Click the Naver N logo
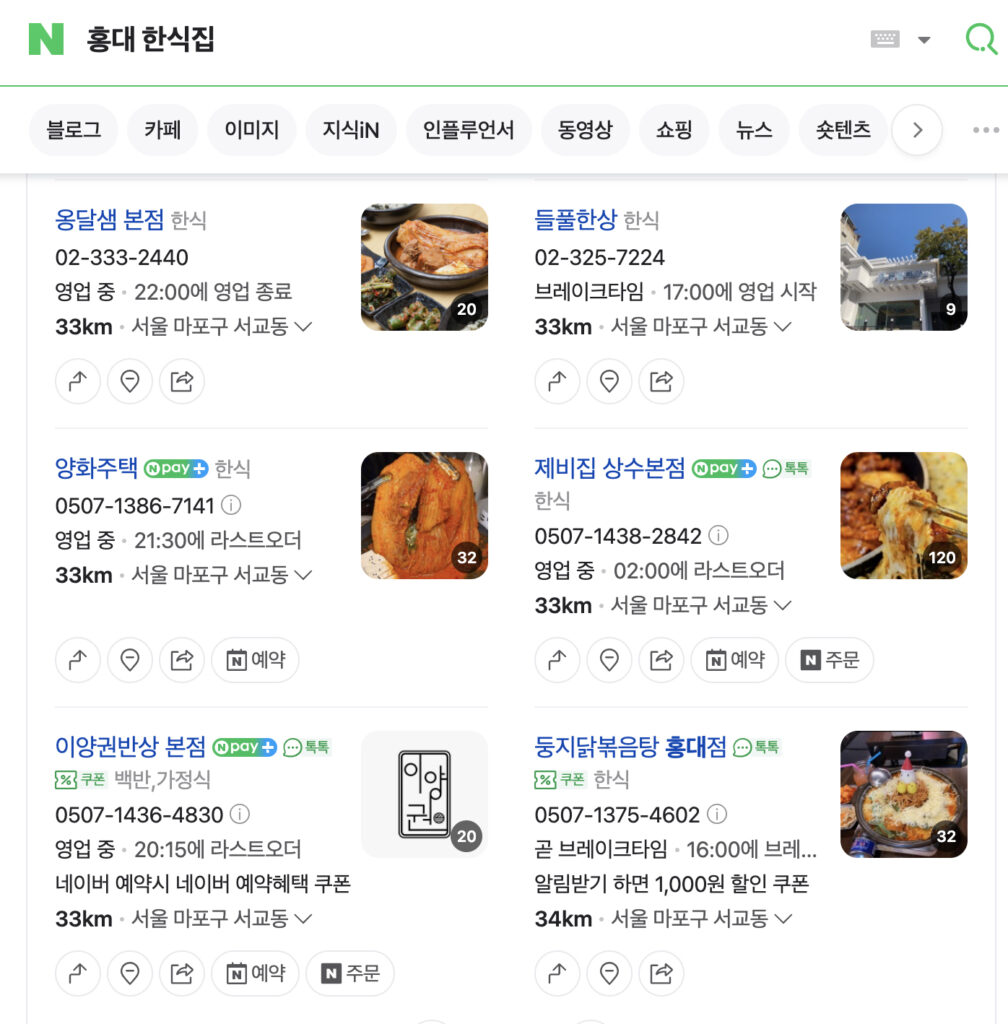The height and width of the screenshot is (1024, 1008). [x=46, y=39]
